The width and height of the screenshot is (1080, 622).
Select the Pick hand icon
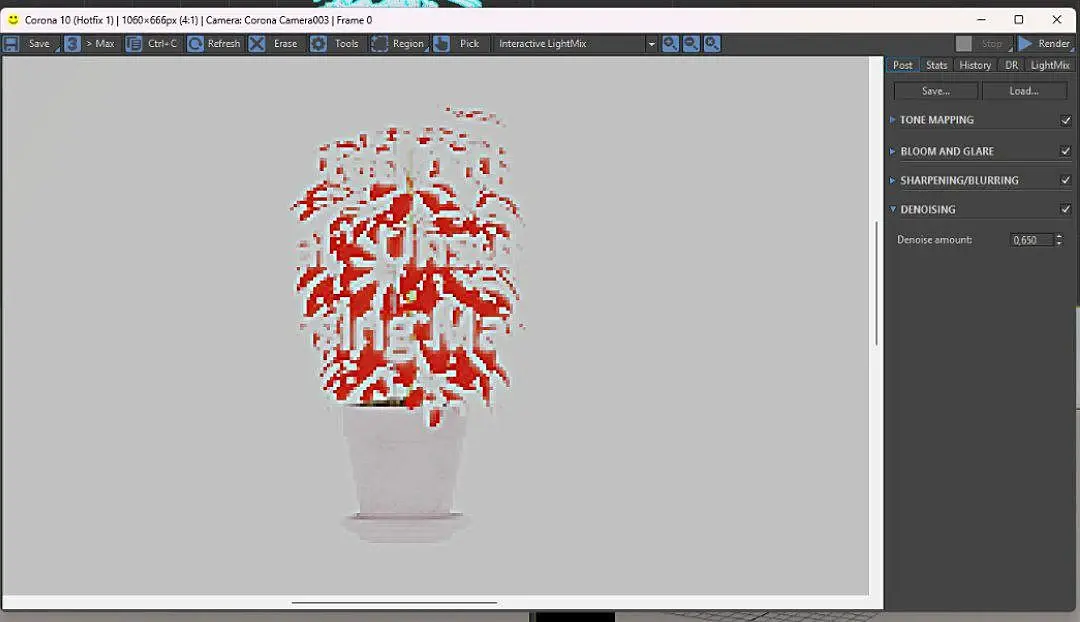click(x=442, y=44)
